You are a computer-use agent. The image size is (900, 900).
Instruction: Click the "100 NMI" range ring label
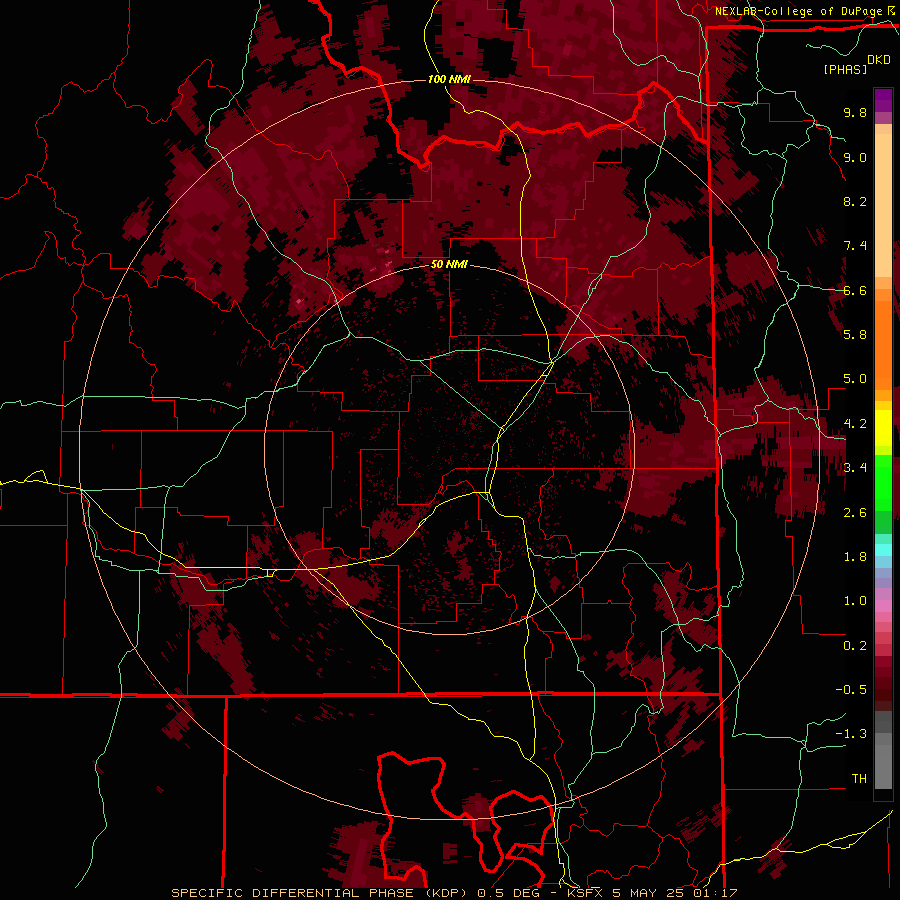tap(449, 79)
